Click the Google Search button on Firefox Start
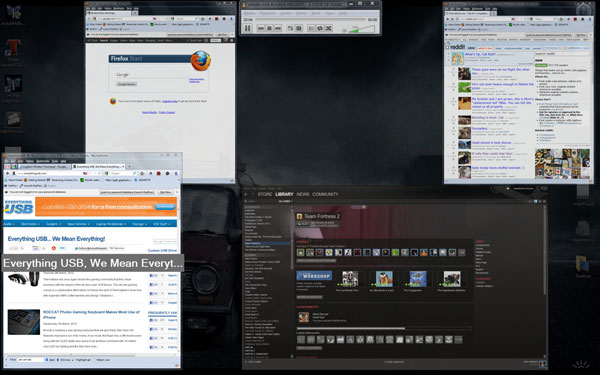The height and width of the screenshot is (375, 600). (127, 84)
